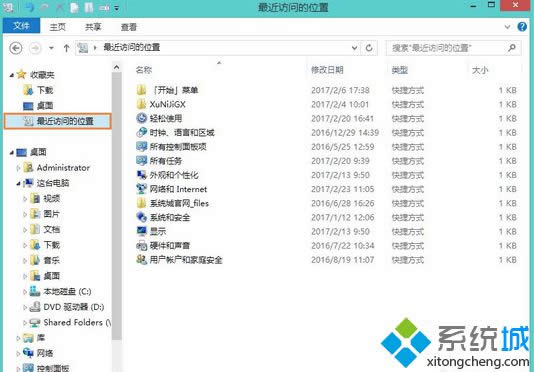Open the 文件 ribbon tab
This screenshot has width=534, height=372.
pyautogui.click(x=21, y=26)
